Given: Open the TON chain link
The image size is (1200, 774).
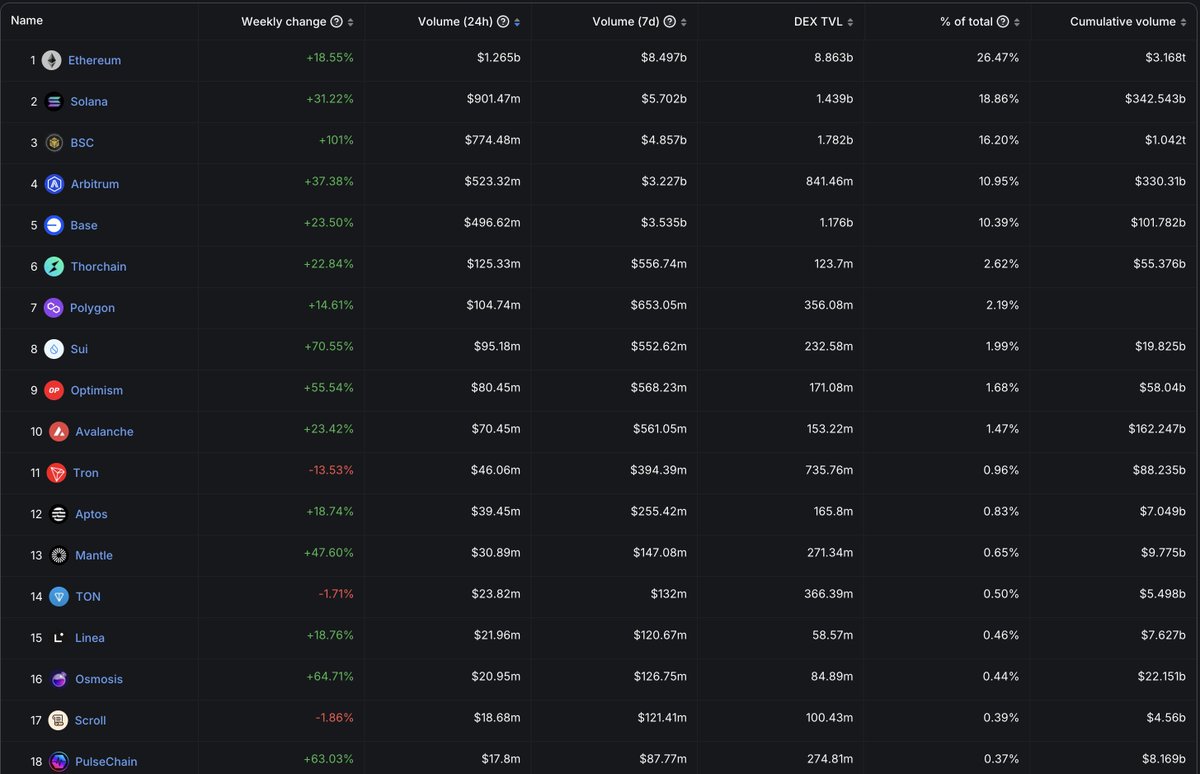Looking at the screenshot, I should (88, 596).
